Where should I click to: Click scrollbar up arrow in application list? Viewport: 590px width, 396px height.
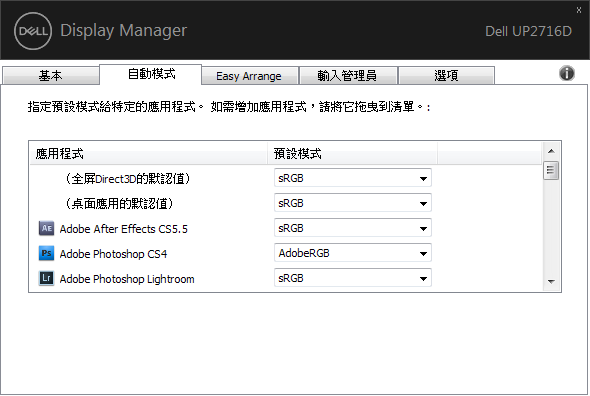point(551,151)
